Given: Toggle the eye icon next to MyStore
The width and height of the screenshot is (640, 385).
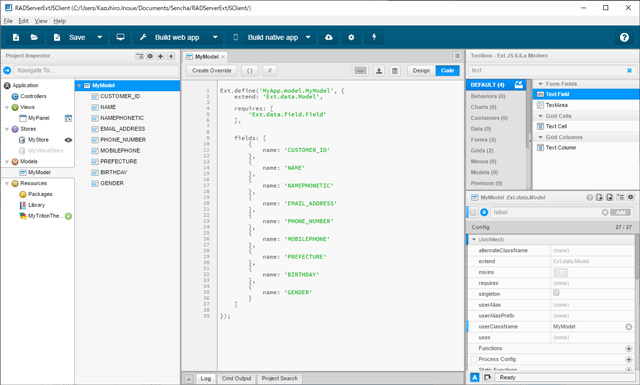Looking at the screenshot, I should point(68,140).
